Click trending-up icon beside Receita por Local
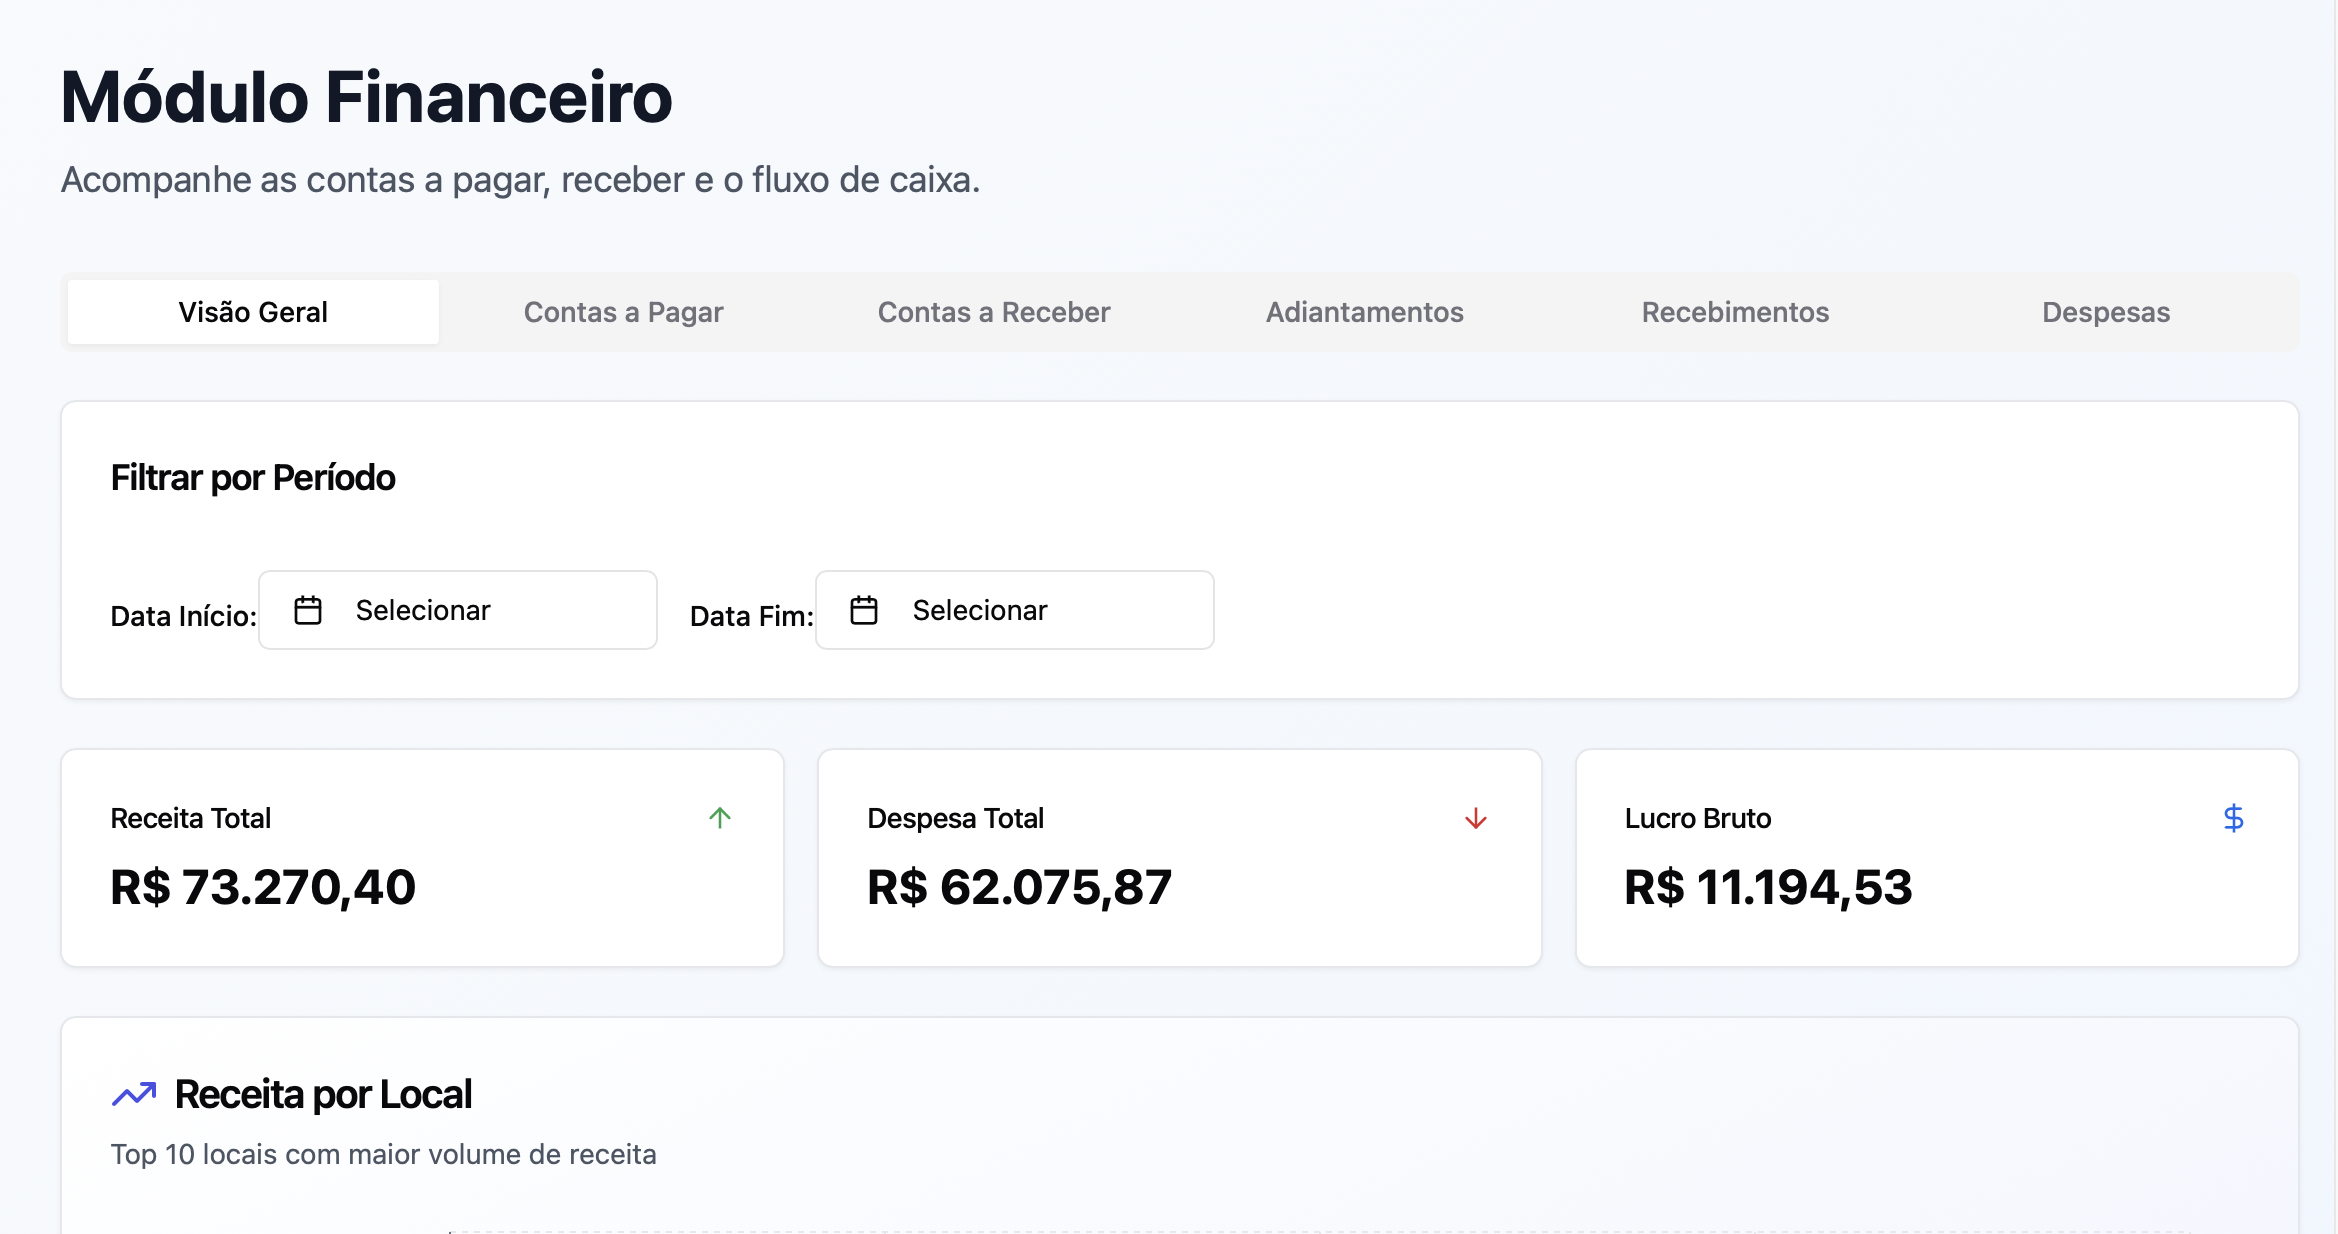 pos(134,1094)
